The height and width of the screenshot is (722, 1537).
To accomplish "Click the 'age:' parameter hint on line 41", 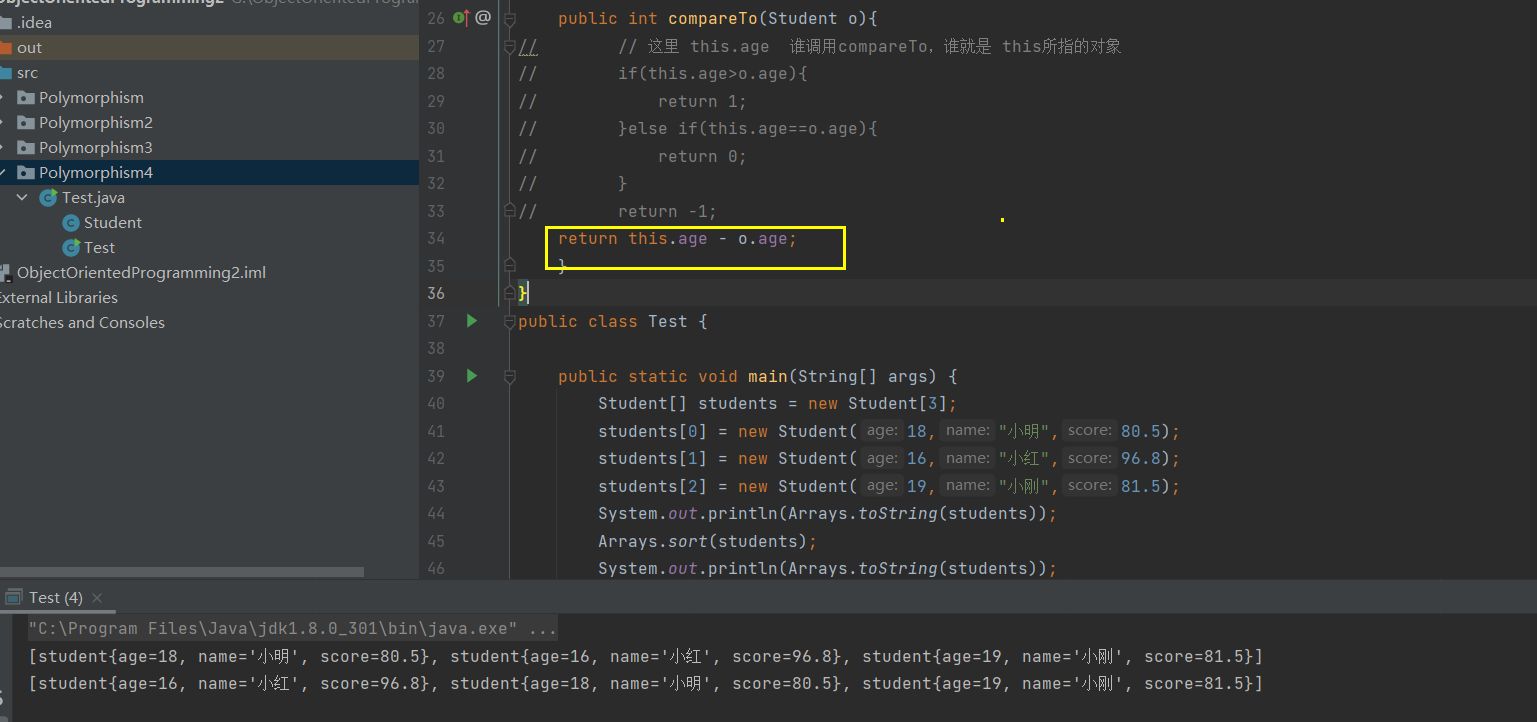I will click(x=882, y=430).
